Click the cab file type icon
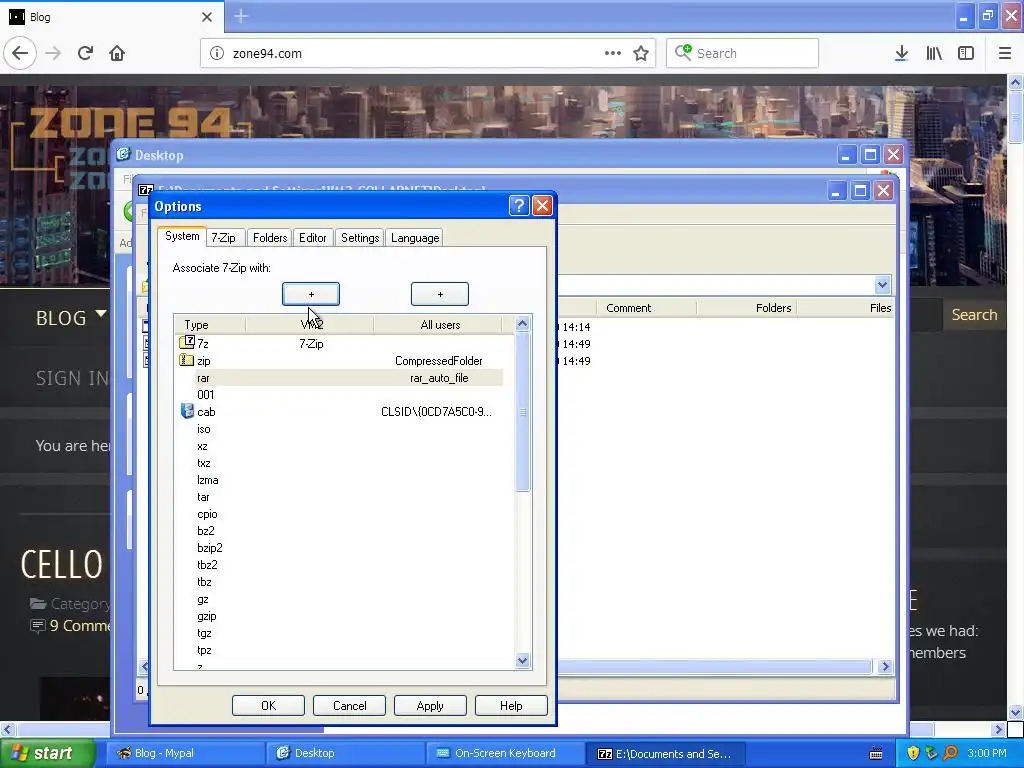 click(187, 411)
